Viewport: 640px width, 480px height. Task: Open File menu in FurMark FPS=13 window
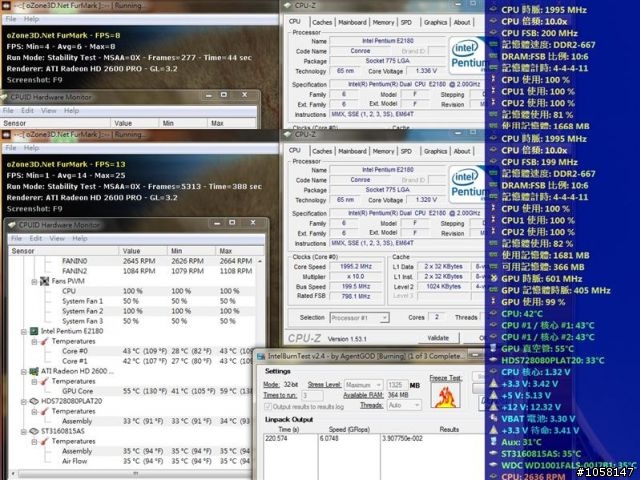[11, 148]
